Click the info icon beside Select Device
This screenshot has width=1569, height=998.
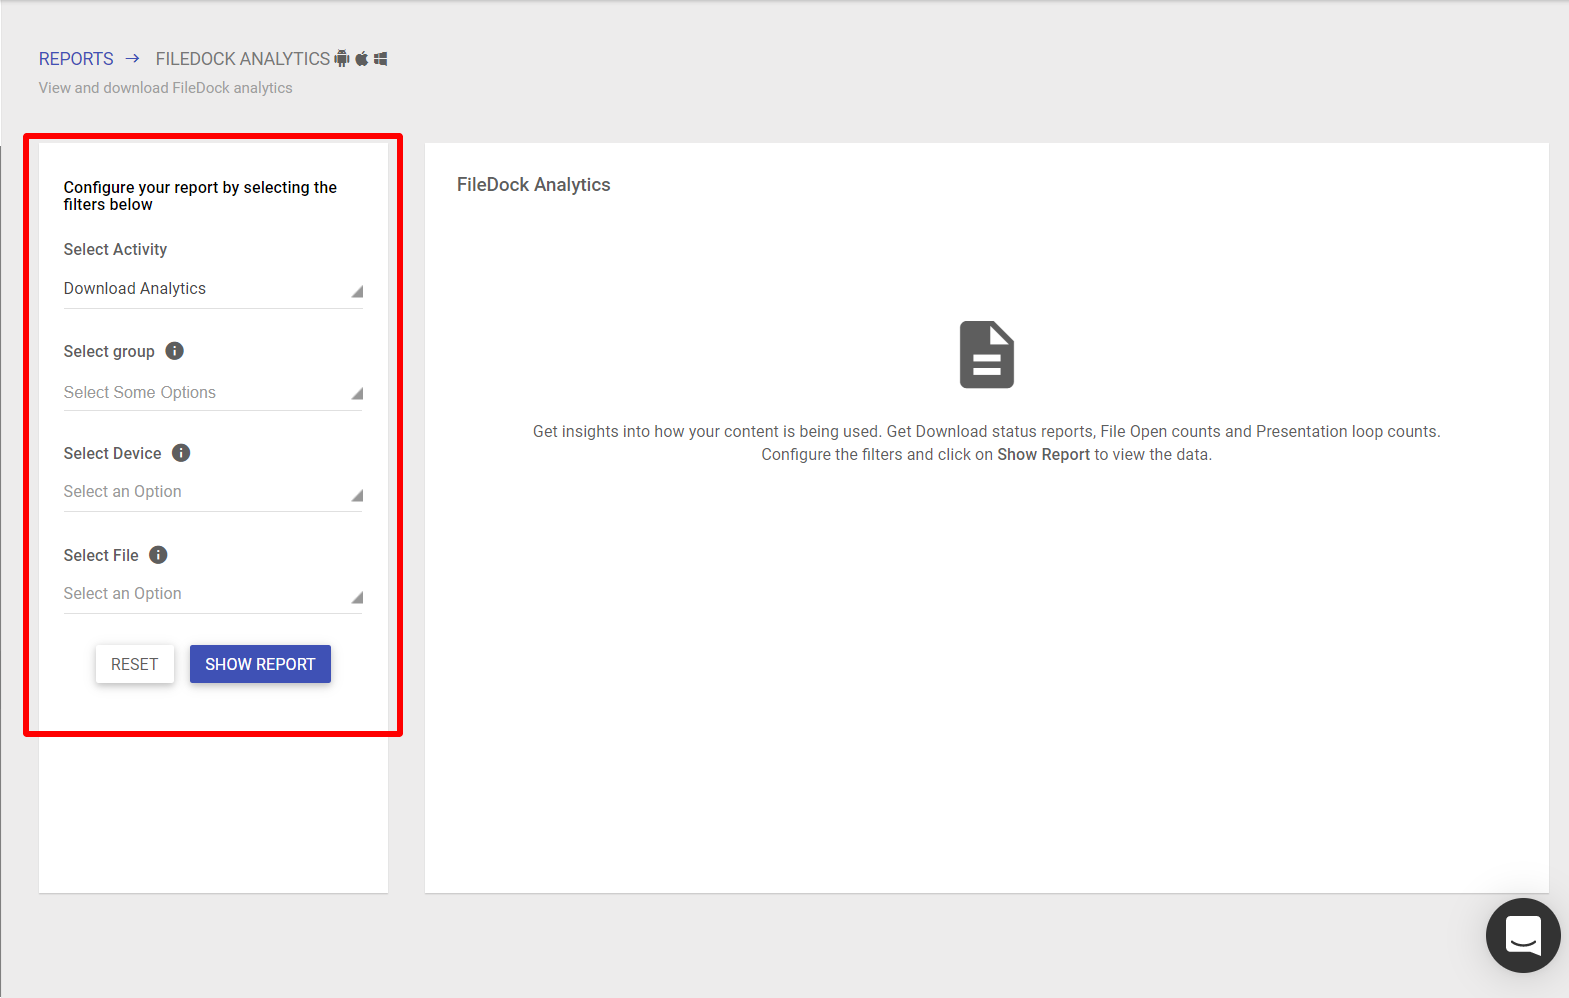click(181, 453)
